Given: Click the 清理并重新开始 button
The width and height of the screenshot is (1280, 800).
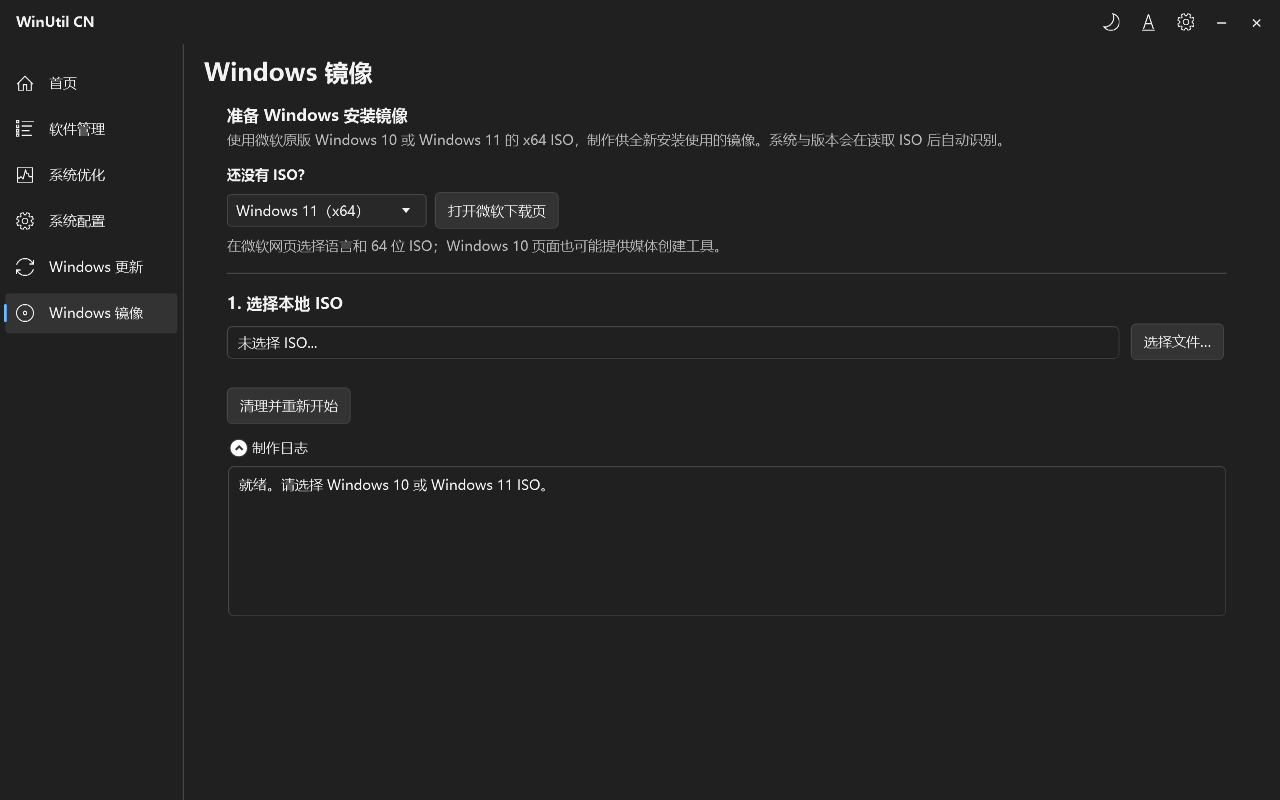Looking at the screenshot, I should click(289, 406).
